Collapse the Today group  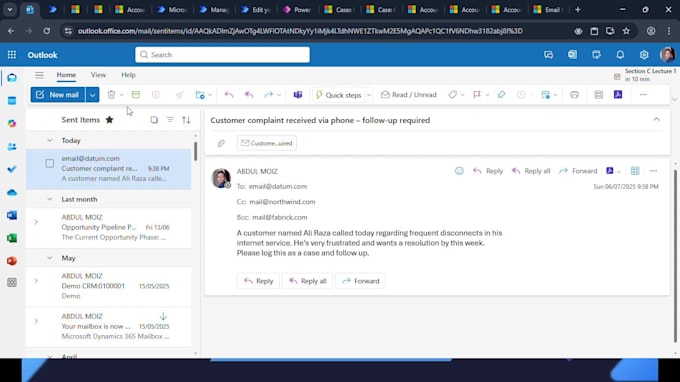tap(50, 140)
